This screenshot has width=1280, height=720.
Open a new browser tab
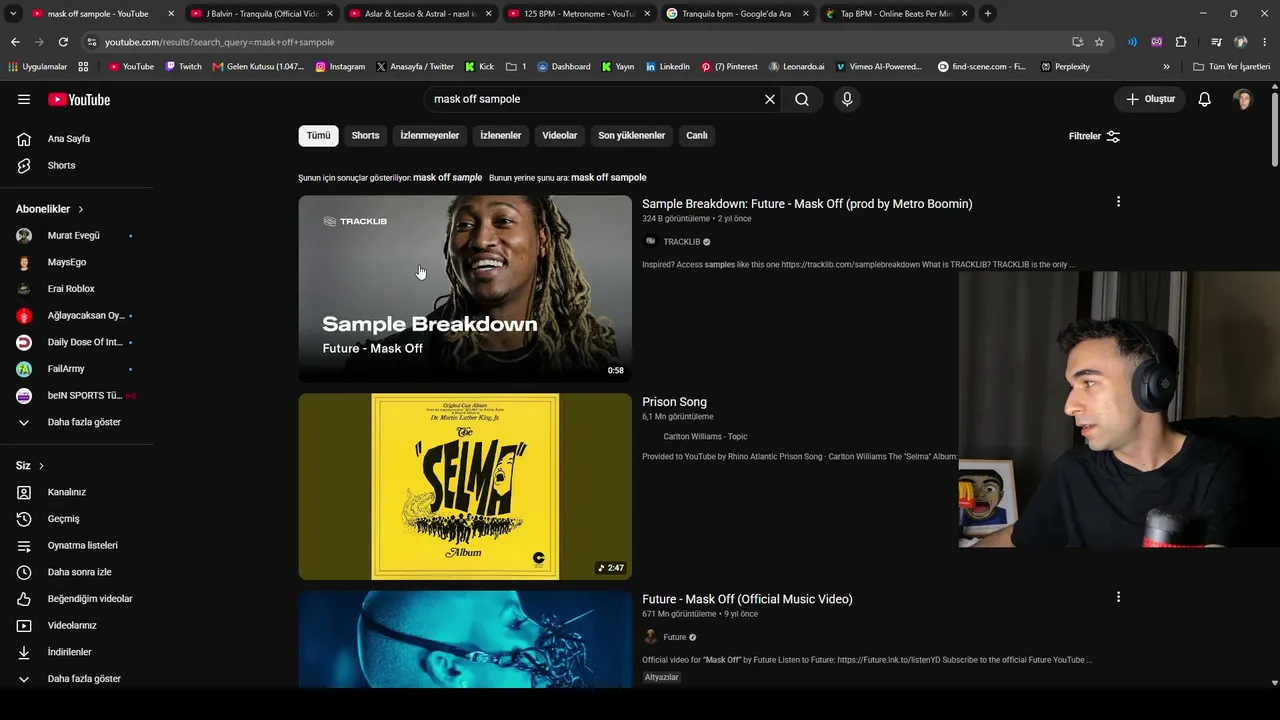(988, 13)
